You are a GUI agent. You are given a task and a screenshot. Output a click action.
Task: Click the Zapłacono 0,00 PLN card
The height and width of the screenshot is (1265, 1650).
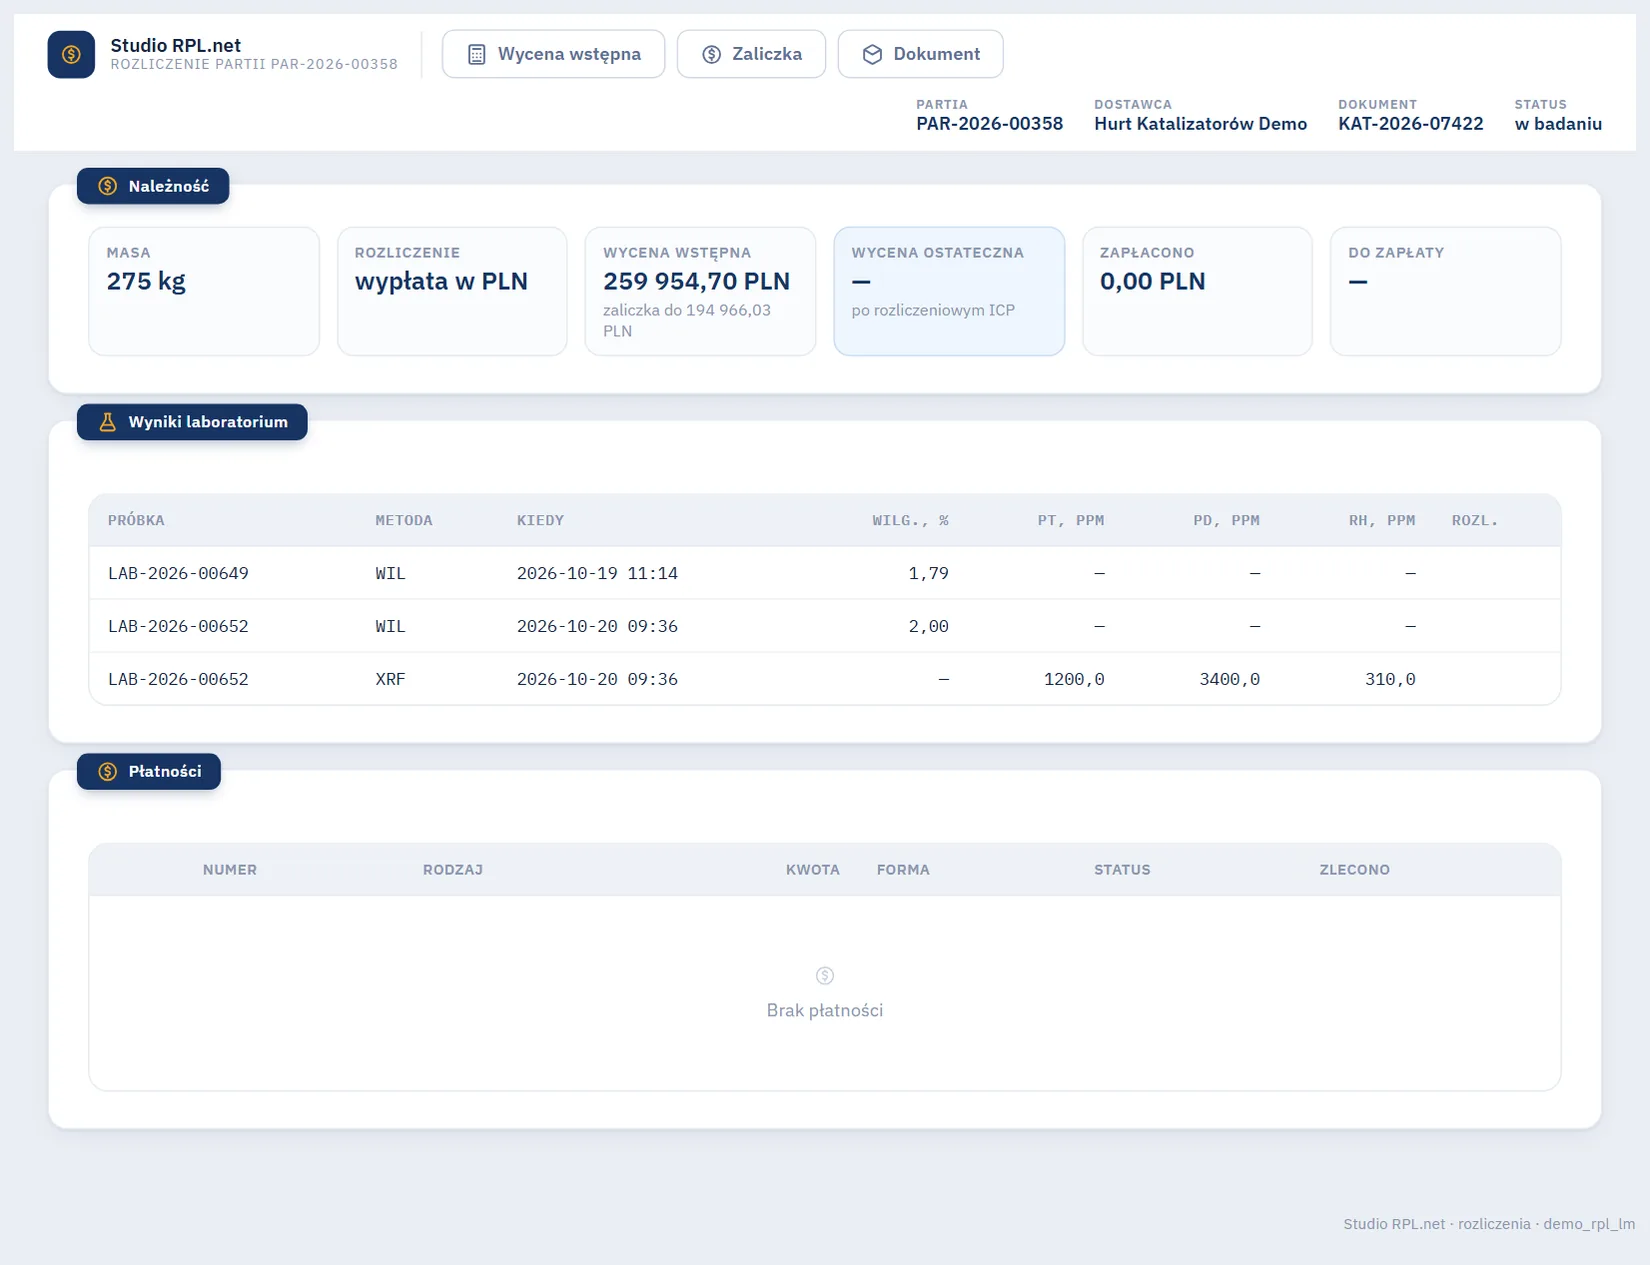pyautogui.click(x=1197, y=291)
